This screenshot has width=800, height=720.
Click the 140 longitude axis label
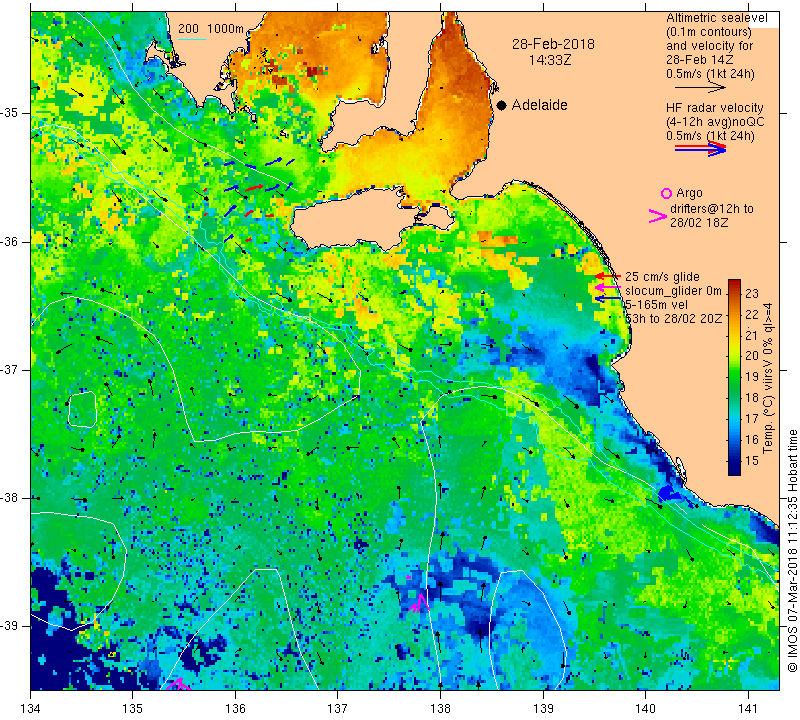point(645,708)
